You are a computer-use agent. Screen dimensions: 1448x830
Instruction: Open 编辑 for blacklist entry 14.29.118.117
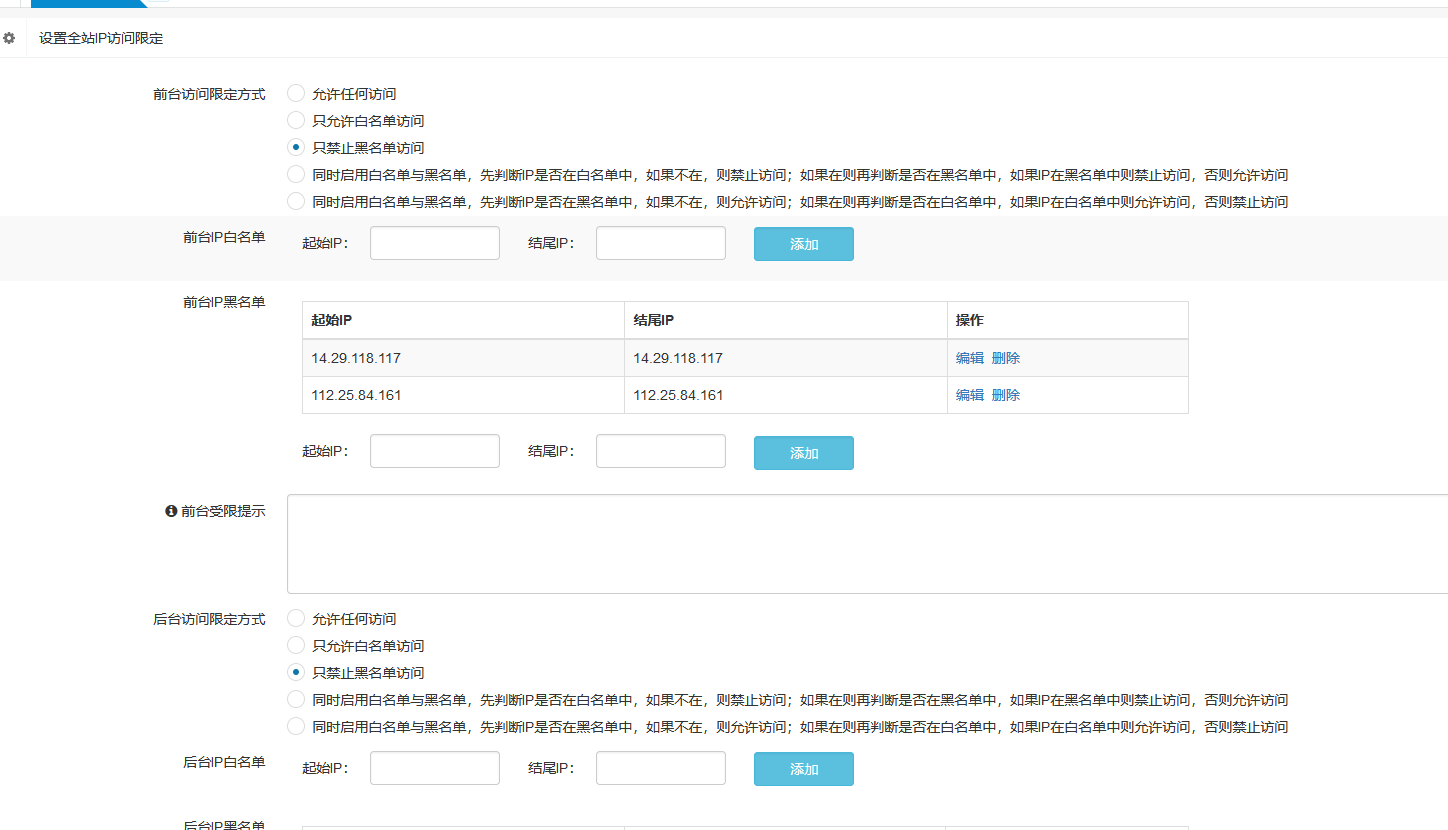tap(969, 358)
